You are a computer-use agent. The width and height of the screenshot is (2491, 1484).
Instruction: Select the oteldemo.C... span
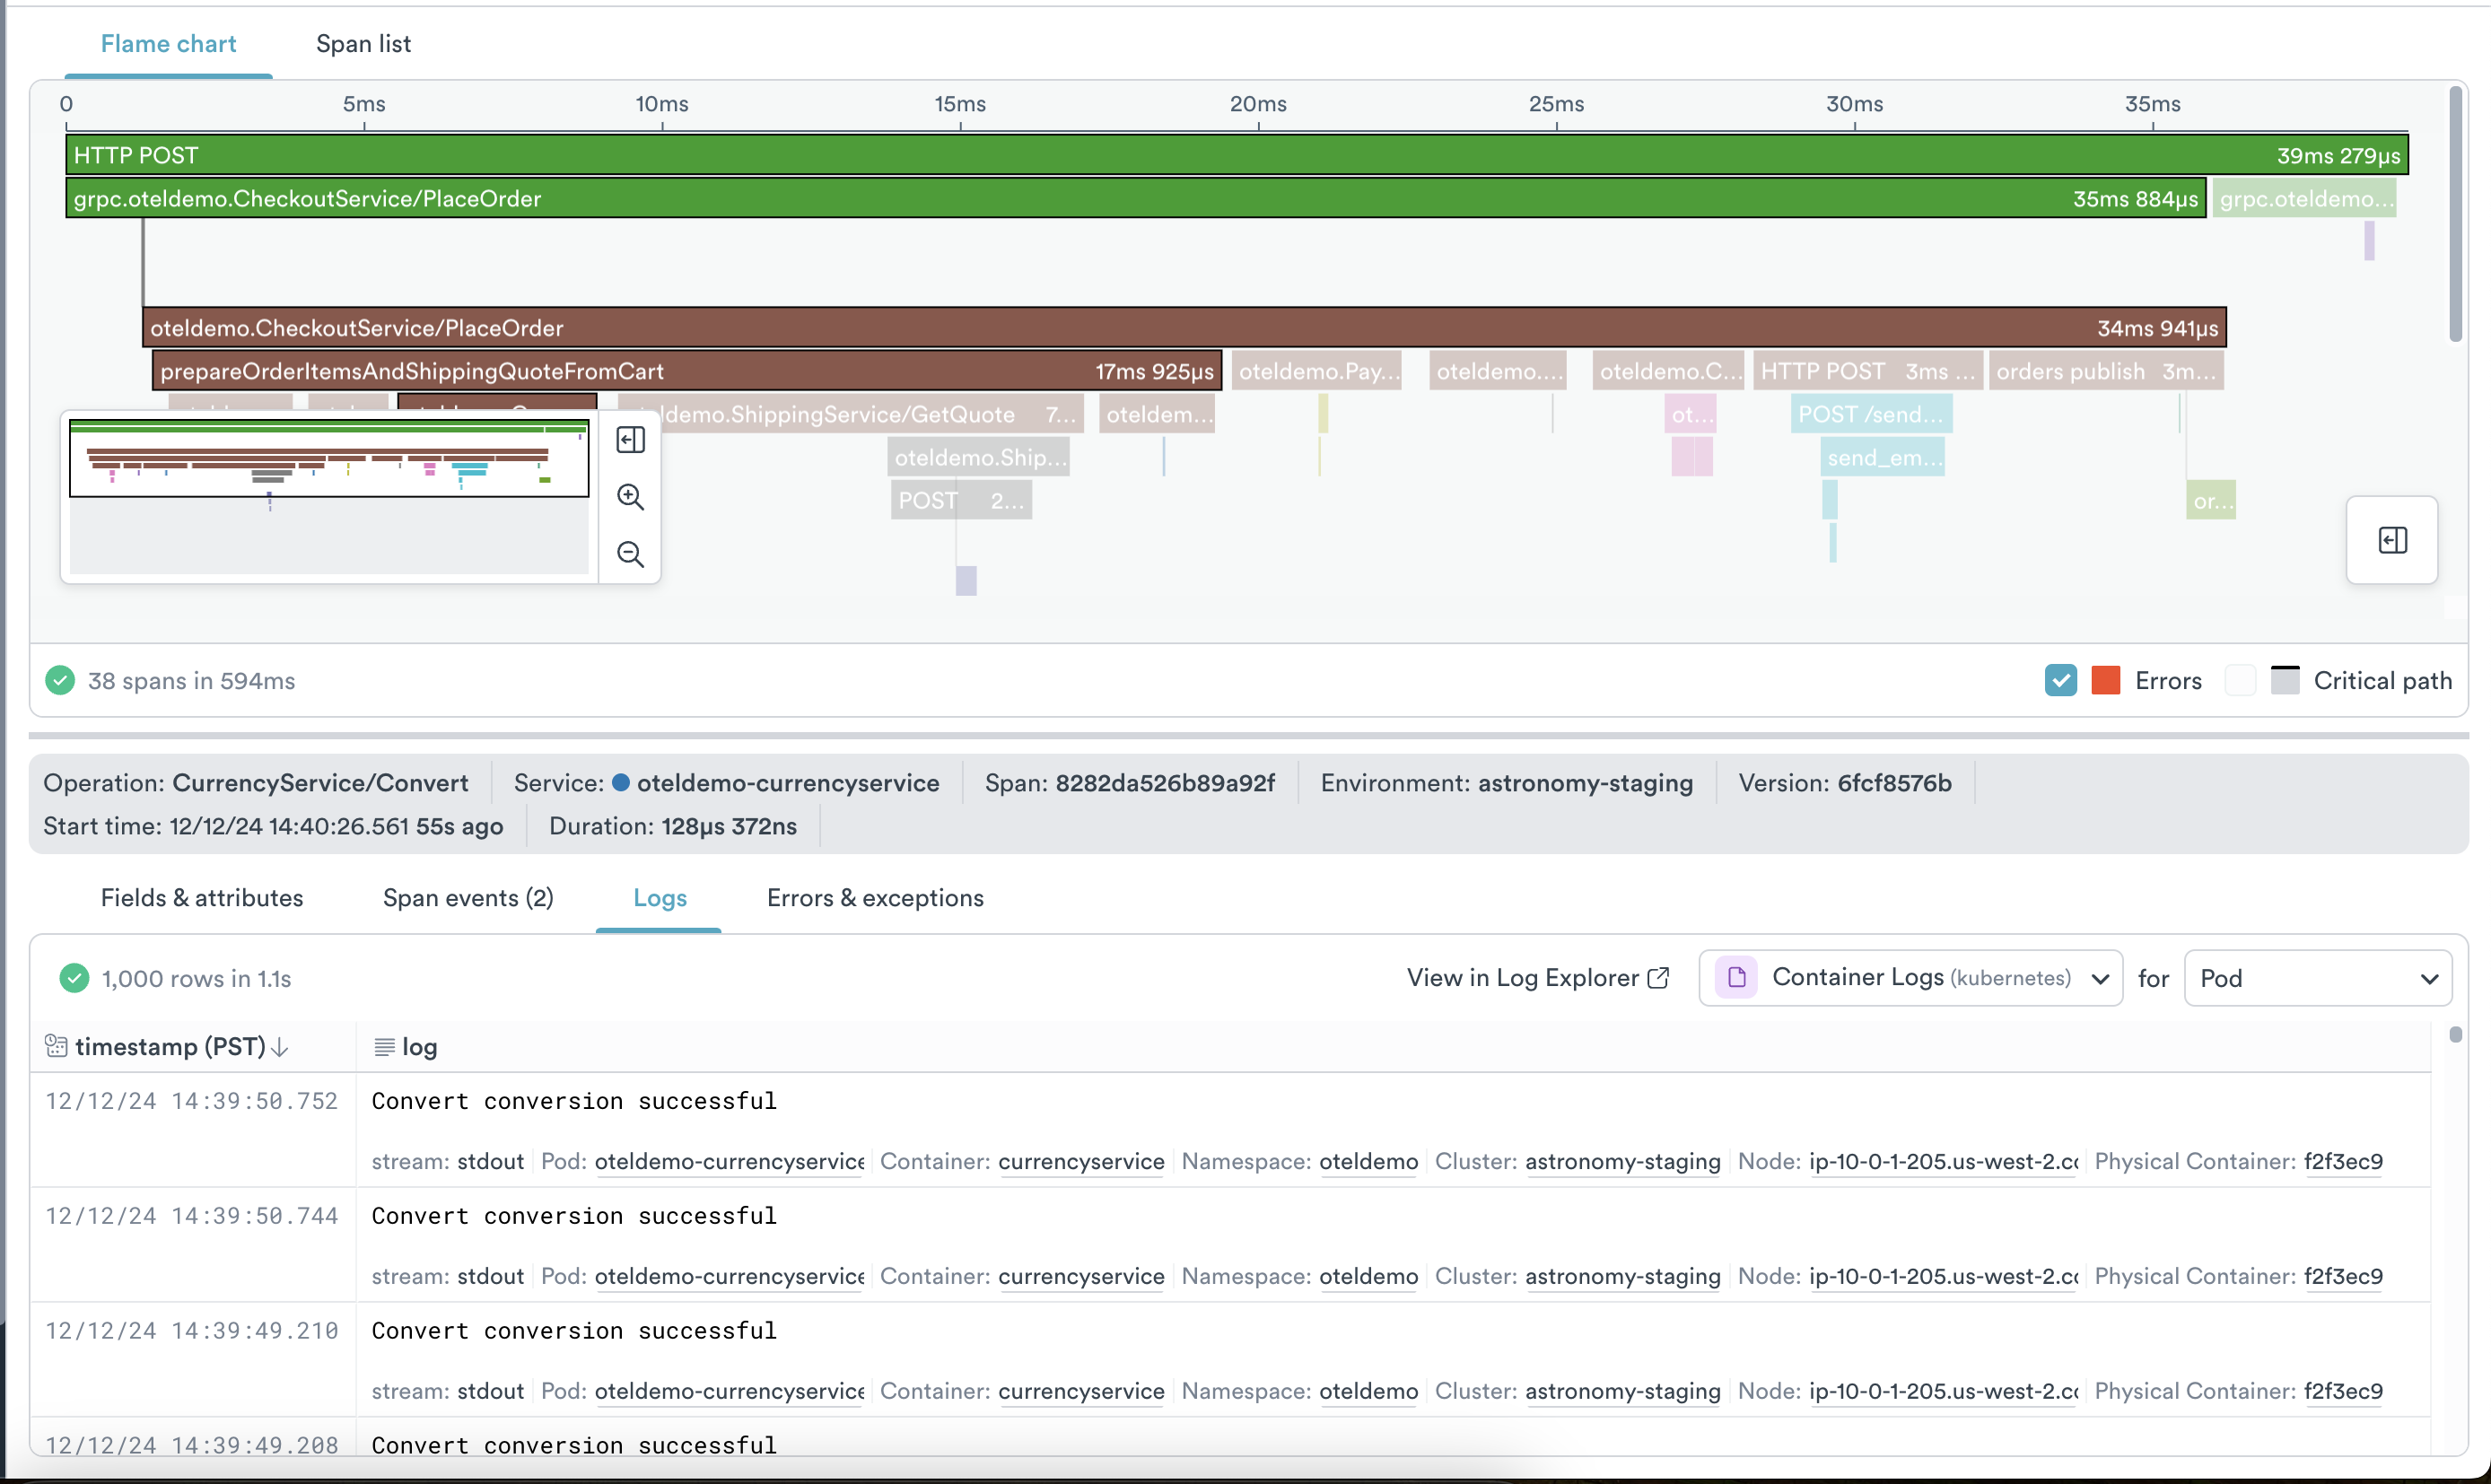tap(1668, 371)
